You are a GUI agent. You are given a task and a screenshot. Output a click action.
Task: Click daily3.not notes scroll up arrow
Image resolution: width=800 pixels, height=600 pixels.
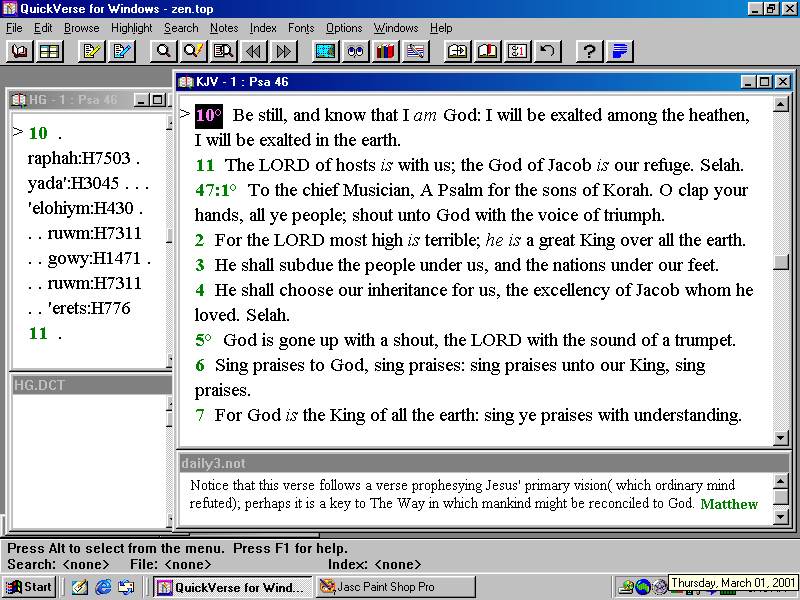tap(781, 481)
